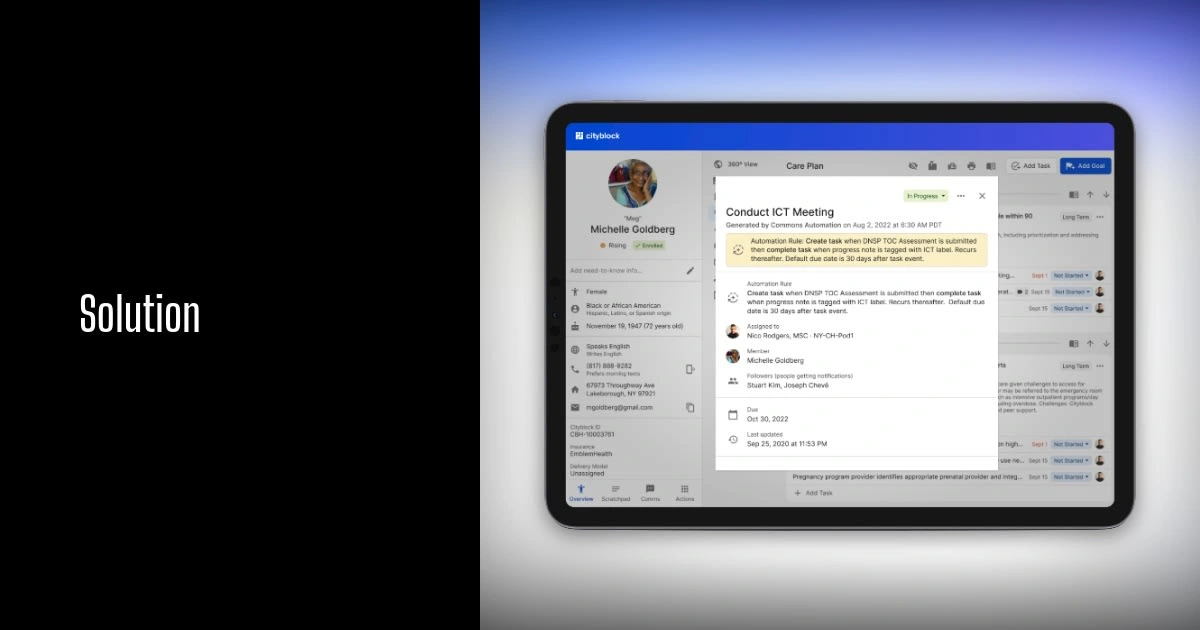Screen dimensions: 1200x630
Task: Click the clipboard icon in Care Plan toolbar
Action: (x=932, y=166)
